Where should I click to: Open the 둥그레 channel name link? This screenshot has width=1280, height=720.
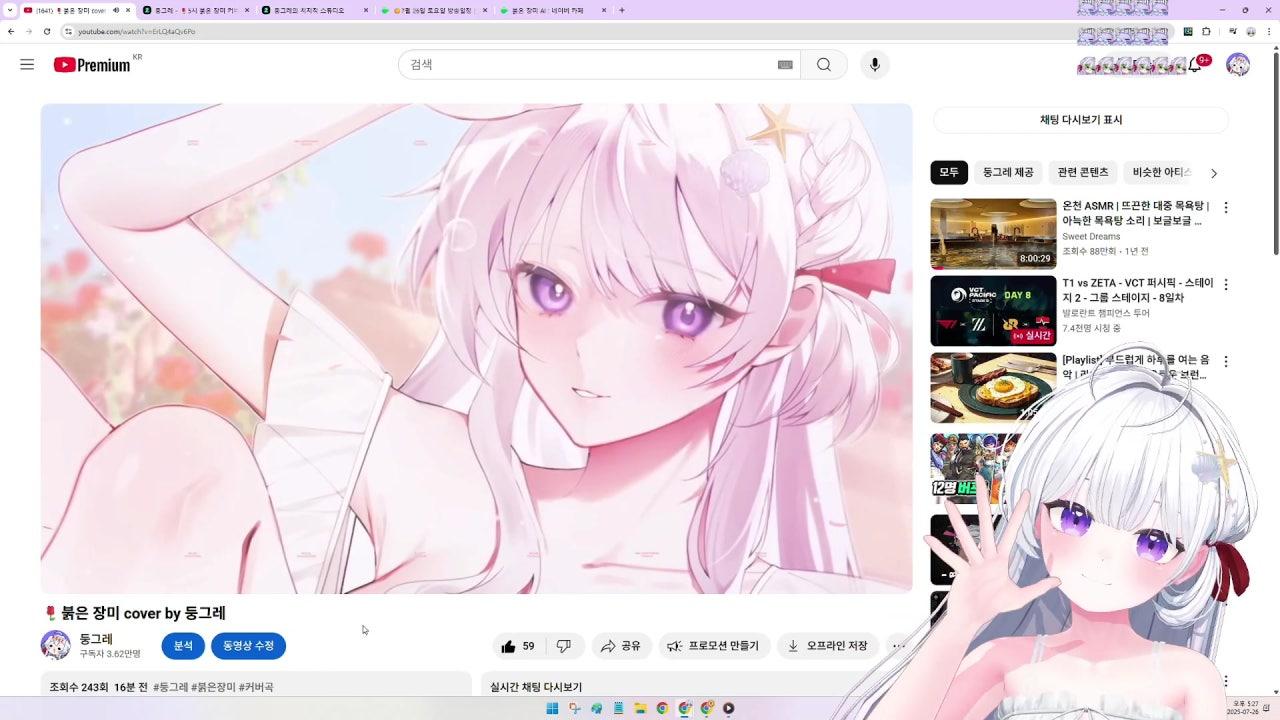point(96,639)
